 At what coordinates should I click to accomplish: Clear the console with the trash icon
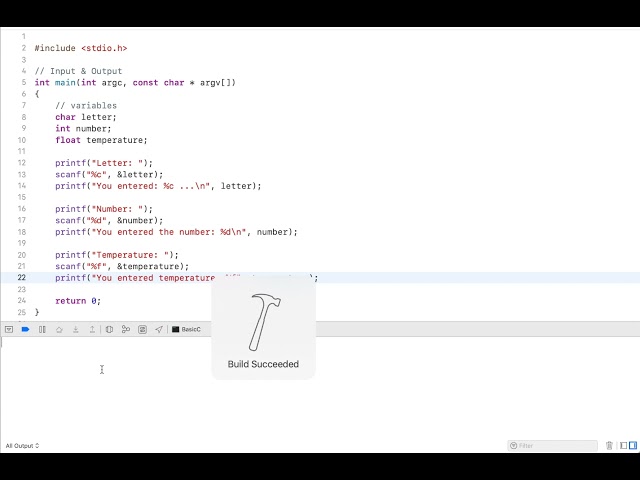click(x=609, y=446)
